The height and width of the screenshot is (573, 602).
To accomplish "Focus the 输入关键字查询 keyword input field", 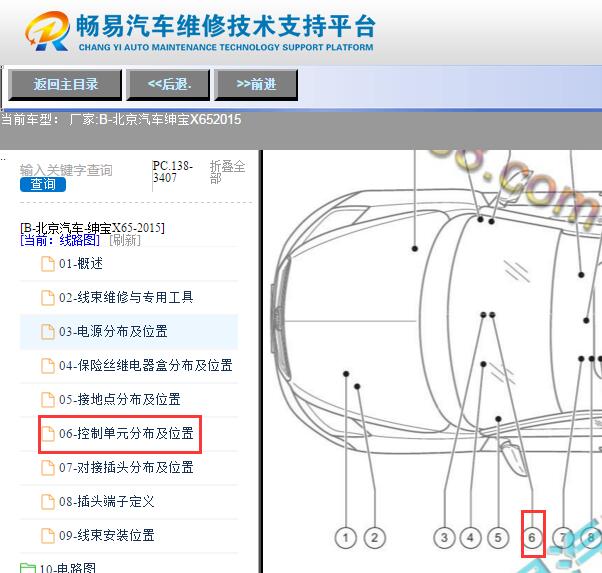I will point(66,170).
